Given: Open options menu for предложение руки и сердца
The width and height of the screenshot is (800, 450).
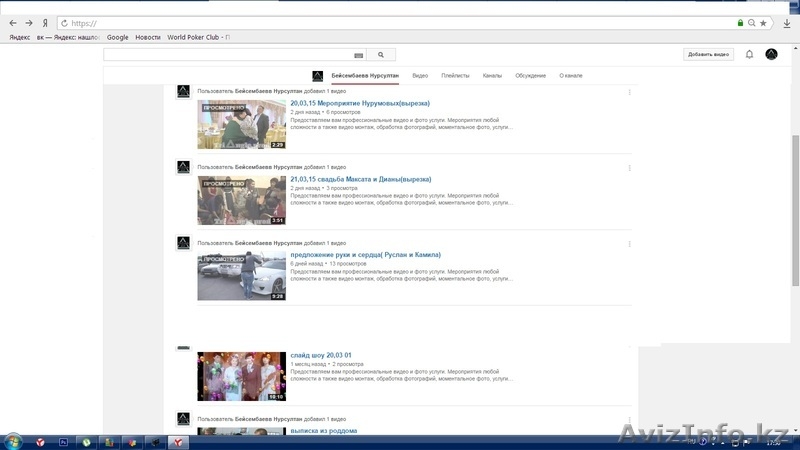Looking at the screenshot, I should click(629, 243).
